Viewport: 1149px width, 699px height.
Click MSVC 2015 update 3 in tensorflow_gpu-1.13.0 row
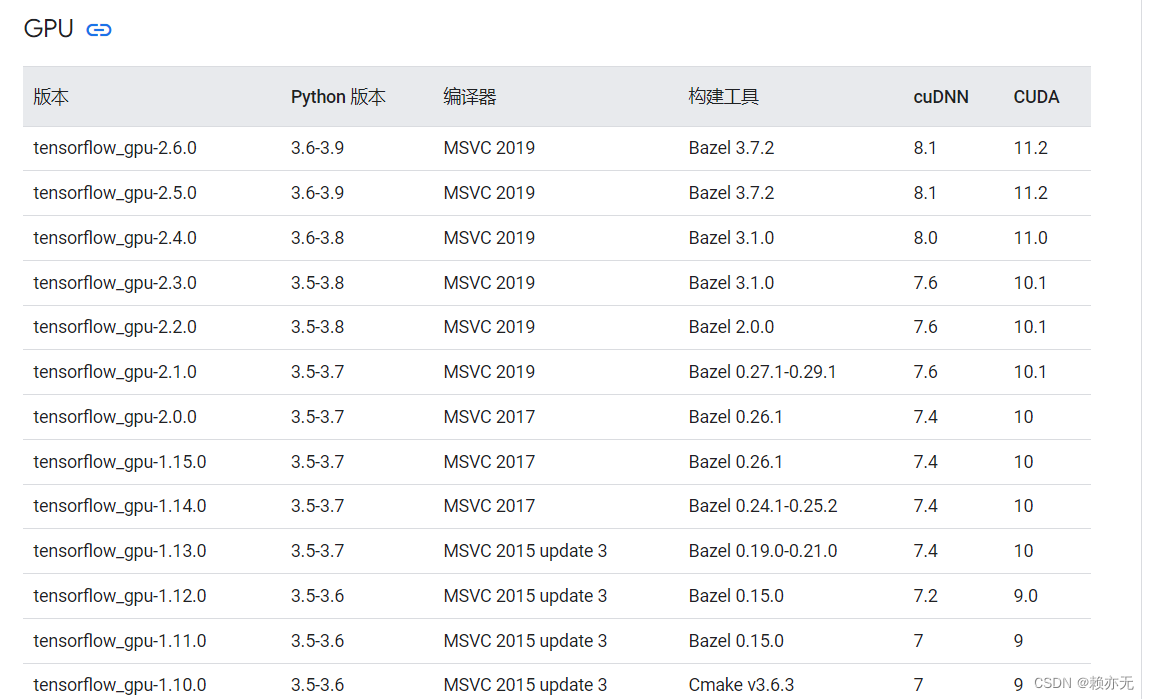click(x=525, y=551)
